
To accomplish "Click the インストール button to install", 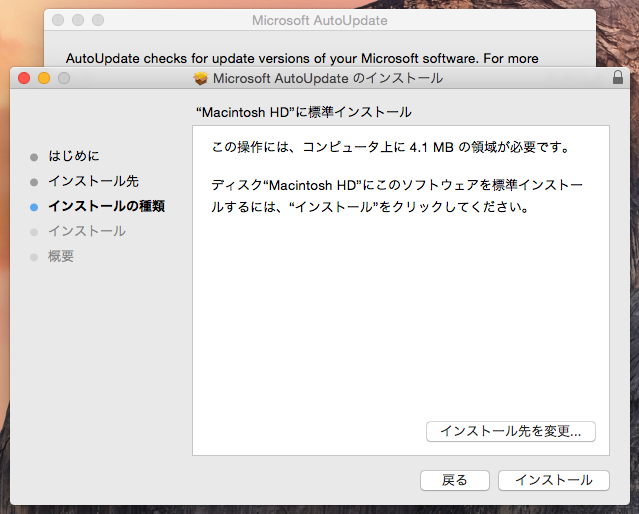I will (x=553, y=480).
